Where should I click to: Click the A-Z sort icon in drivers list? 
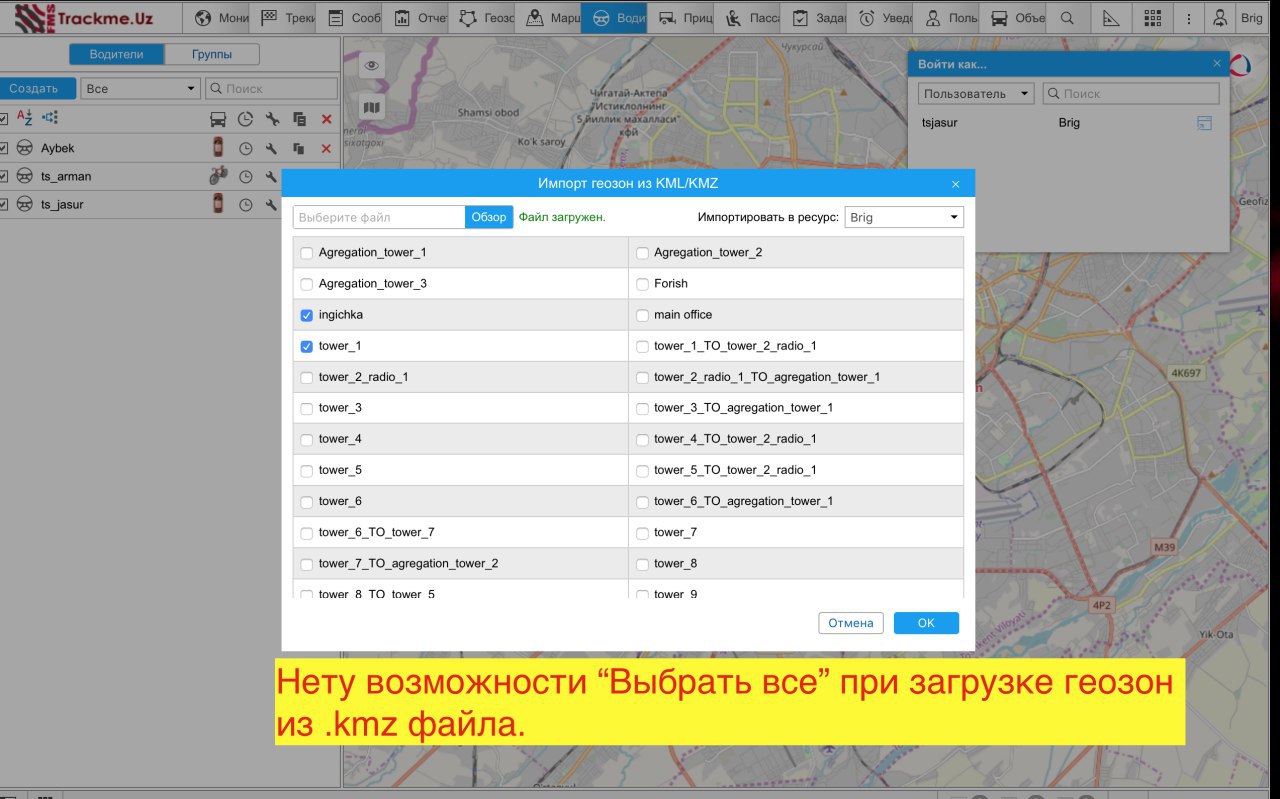pyautogui.click(x=25, y=118)
